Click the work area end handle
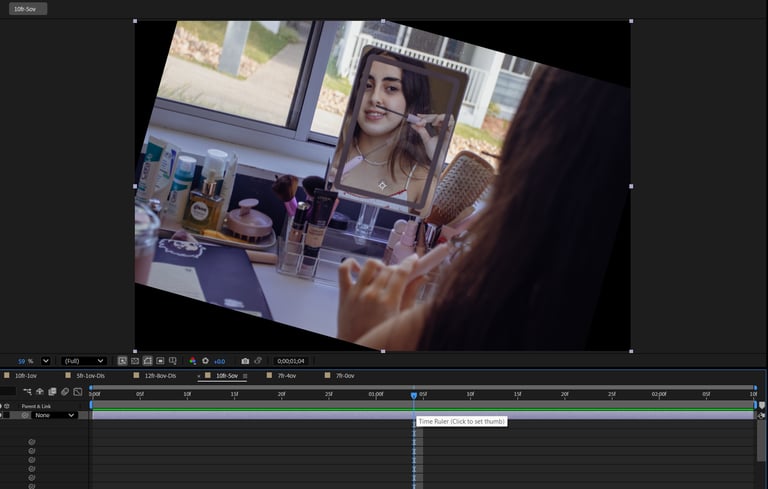Viewport: 768px width, 489px height. point(755,405)
